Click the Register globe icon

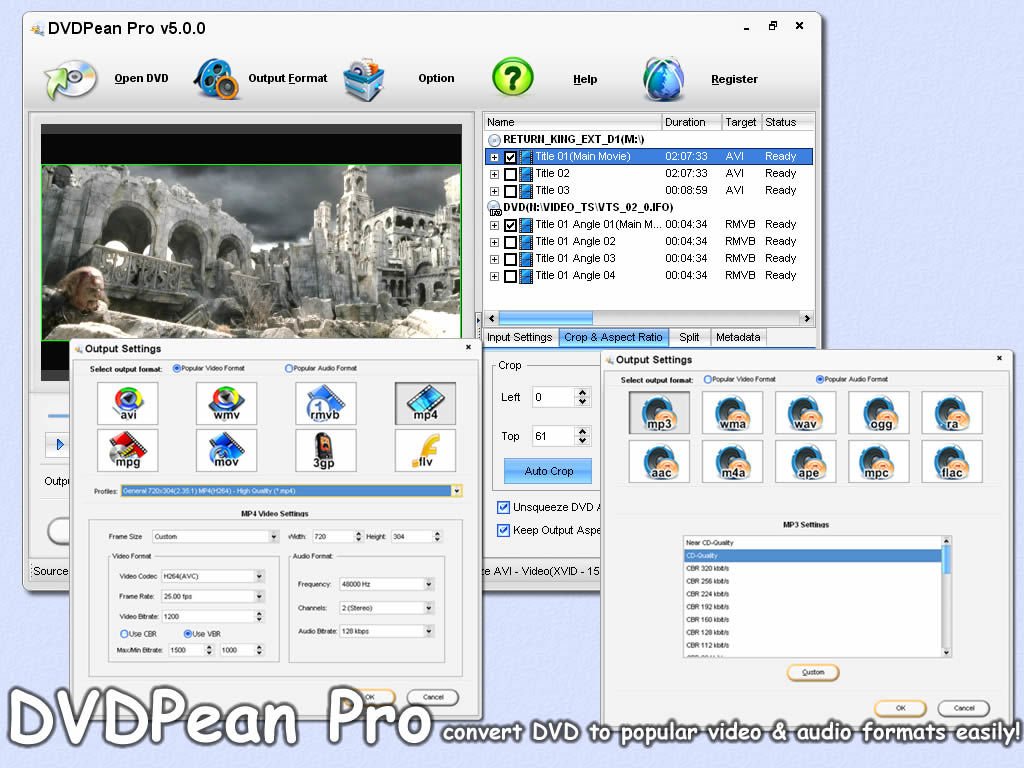[x=664, y=79]
